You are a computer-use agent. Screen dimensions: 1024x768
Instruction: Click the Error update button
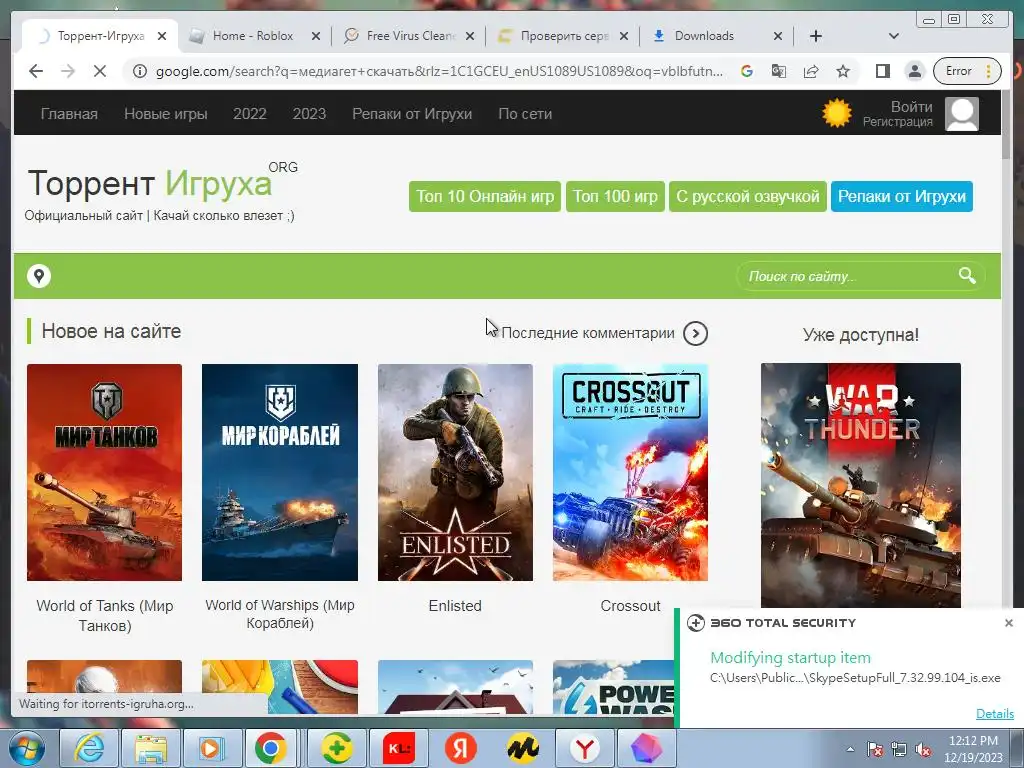pyautogui.click(x=966, y=71)
